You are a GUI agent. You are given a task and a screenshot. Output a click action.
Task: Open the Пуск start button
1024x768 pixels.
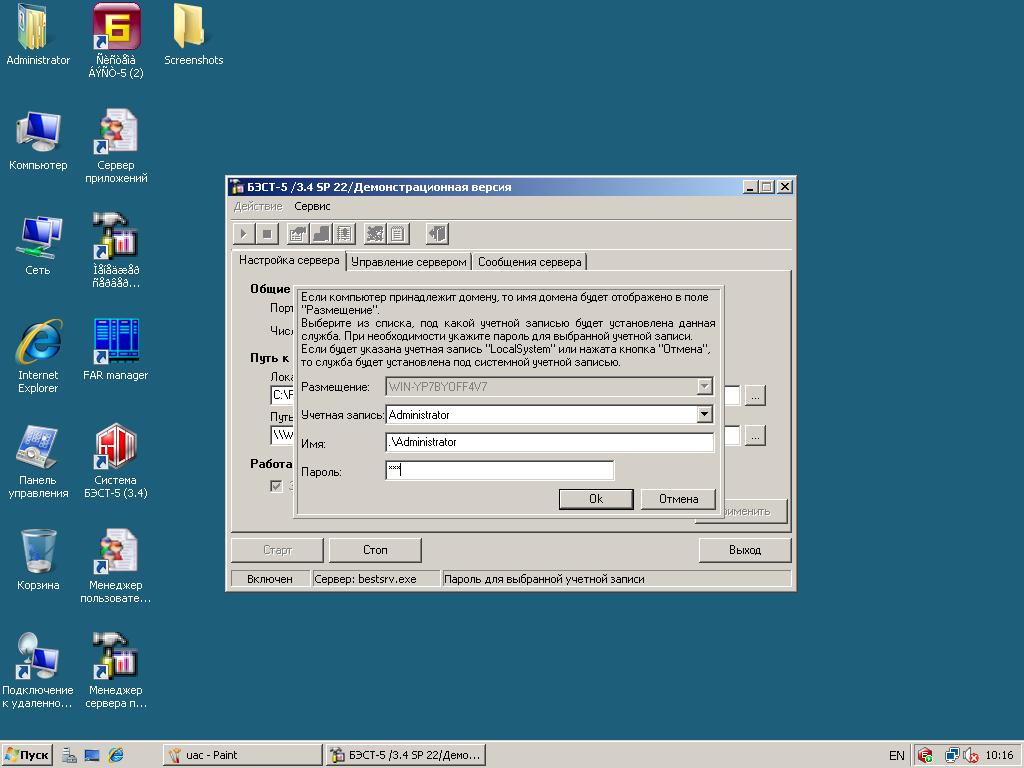[x=27, y=755]
